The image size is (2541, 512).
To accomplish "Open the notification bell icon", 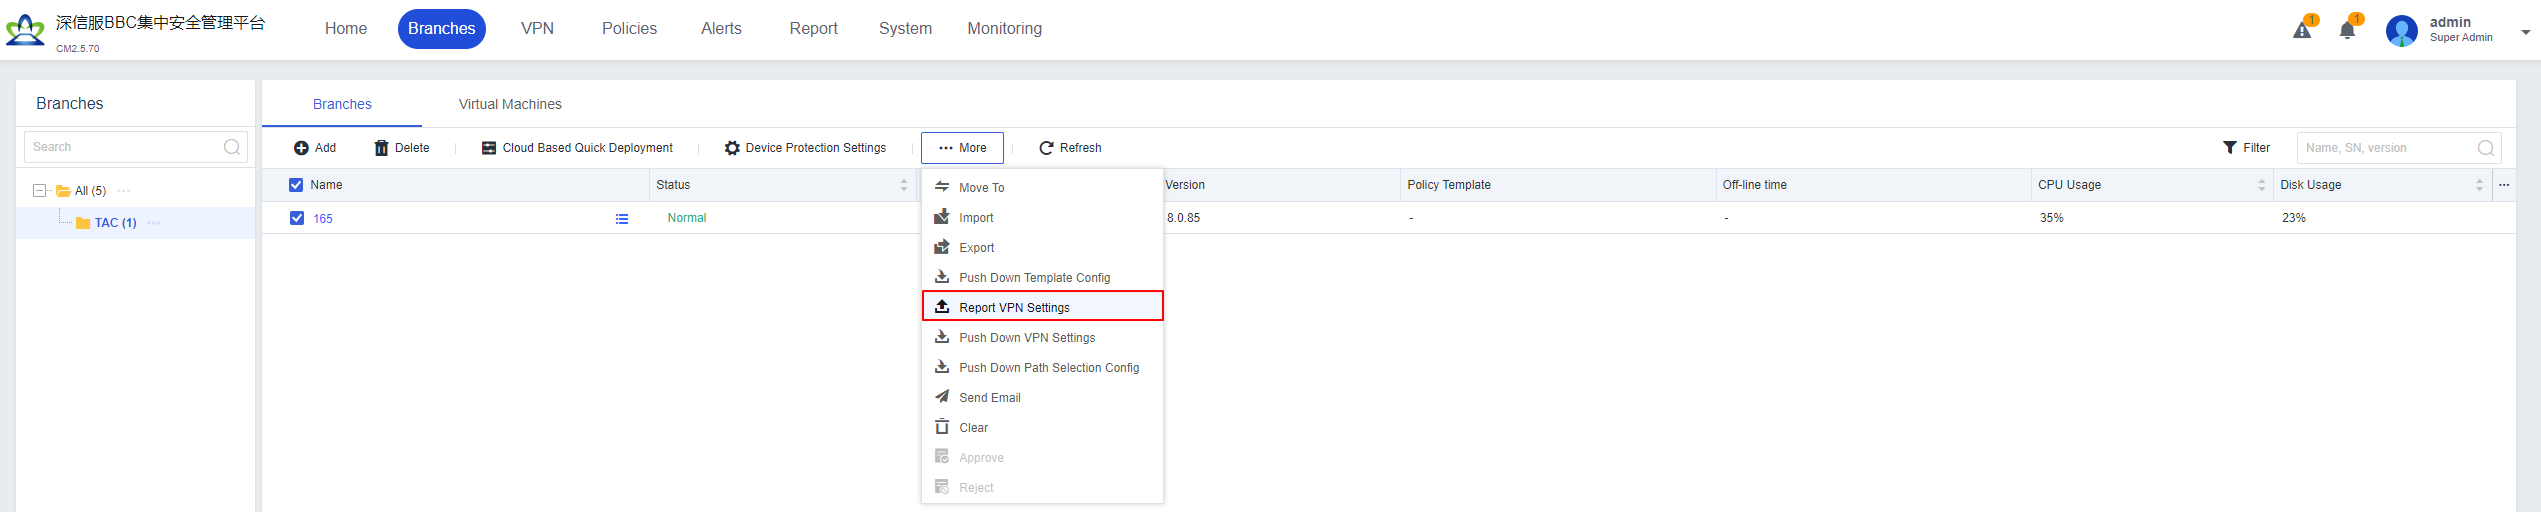I will point(2347,30).
